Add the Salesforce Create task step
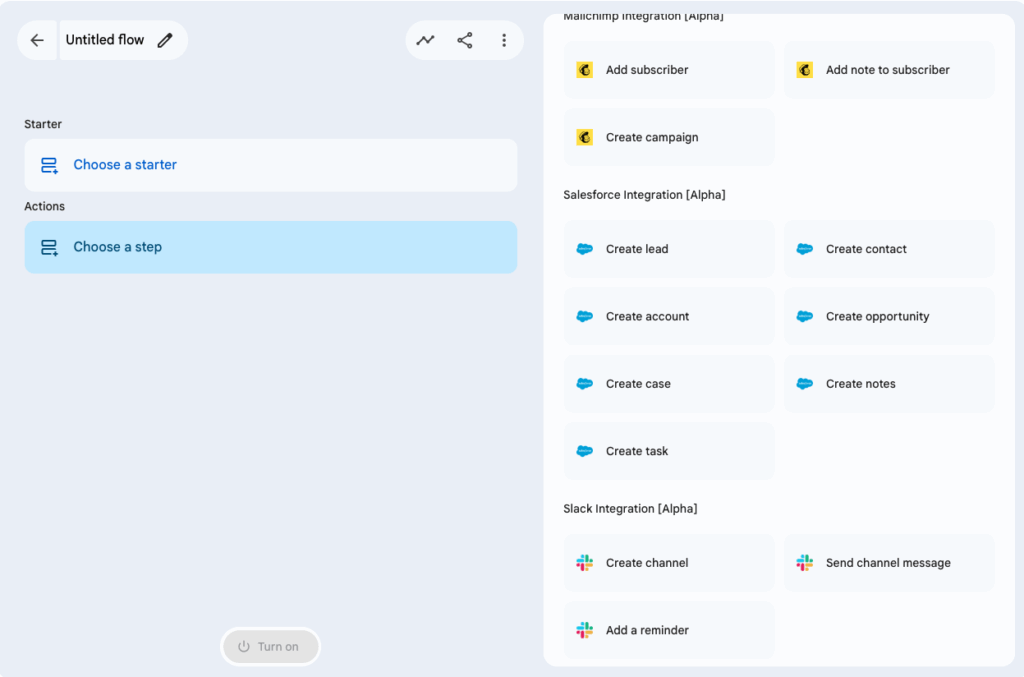Screen dimensions: 1024x677 pos(668,451)
